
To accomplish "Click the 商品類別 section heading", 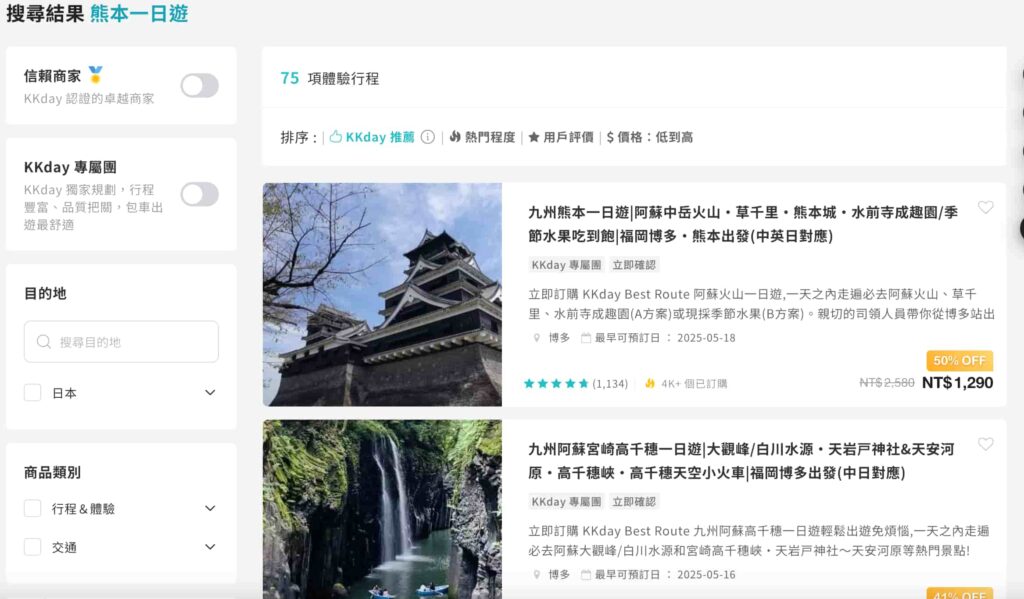I will tap(52, 472).
